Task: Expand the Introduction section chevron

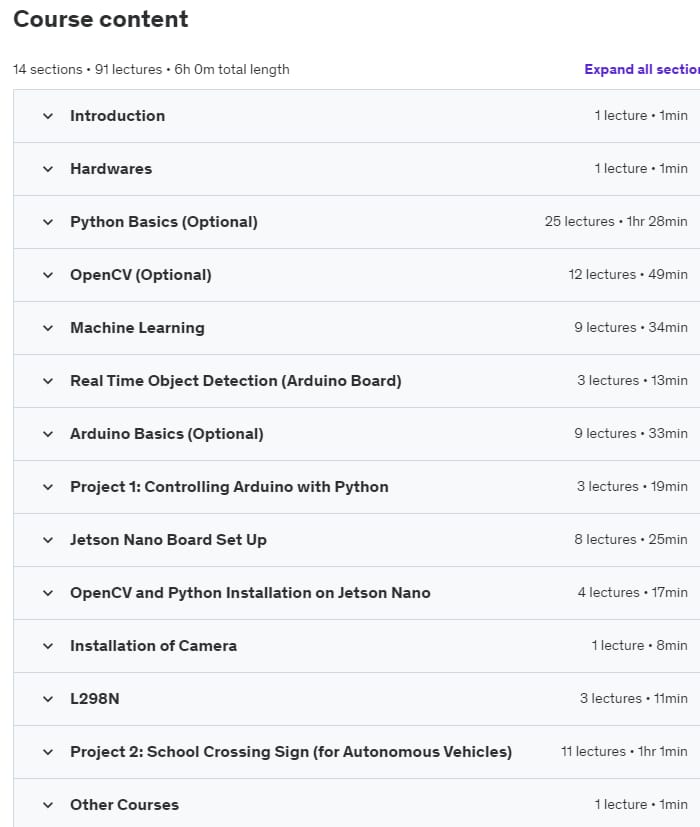Action: (x=48, y=116)
